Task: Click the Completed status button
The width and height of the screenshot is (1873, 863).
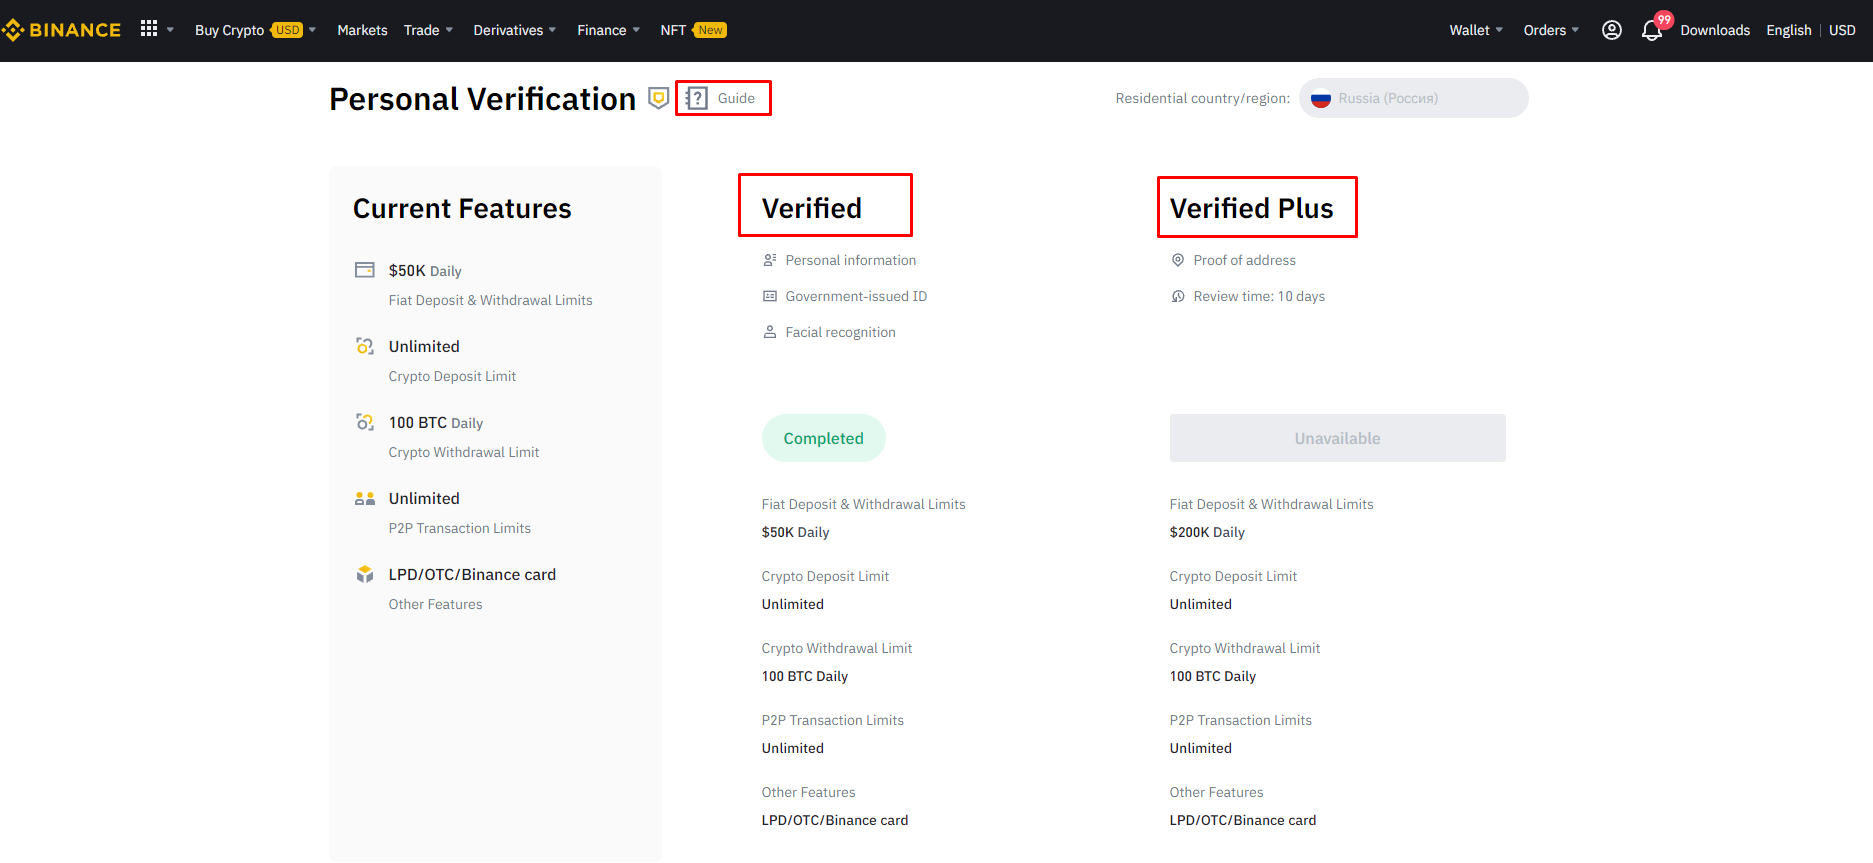Action: coord(823,438)
